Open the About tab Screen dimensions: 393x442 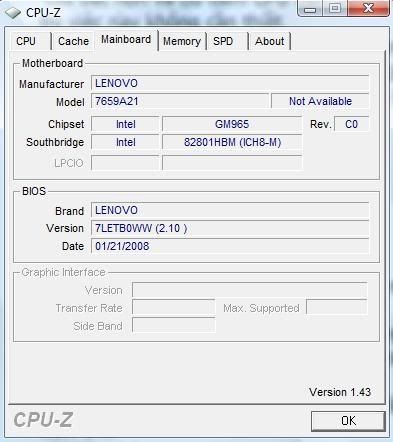coord(270,41)
